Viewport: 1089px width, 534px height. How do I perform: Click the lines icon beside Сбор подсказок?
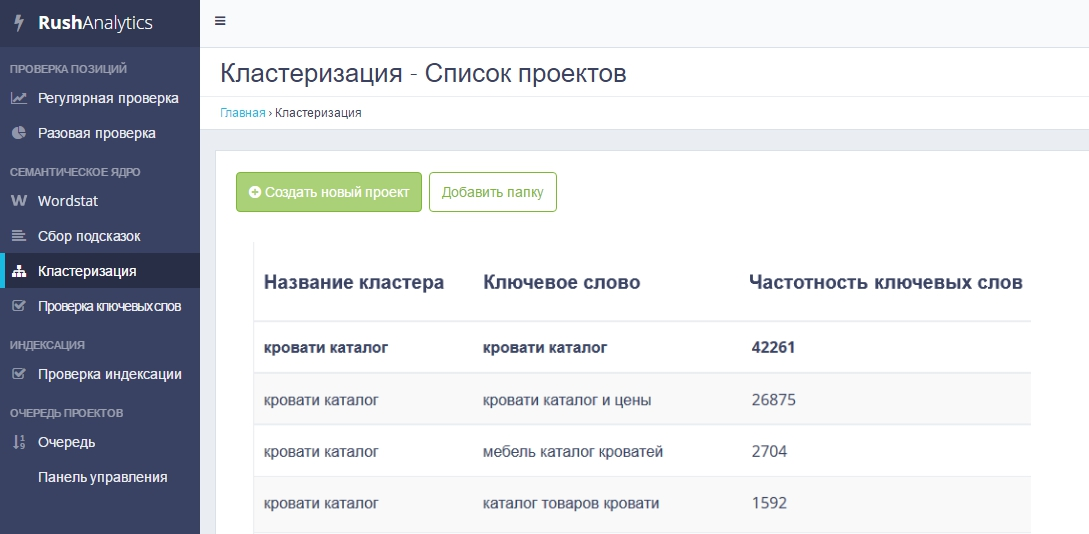(18, 236)
